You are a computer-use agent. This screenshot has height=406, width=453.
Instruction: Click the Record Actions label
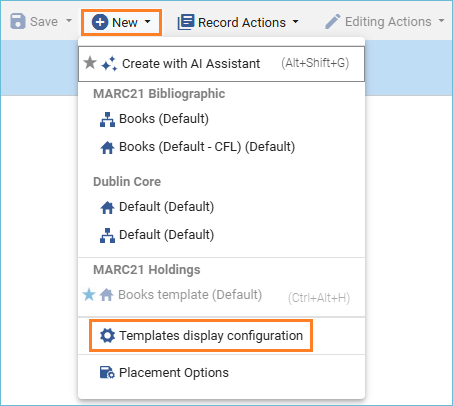[x=242, y=23]
